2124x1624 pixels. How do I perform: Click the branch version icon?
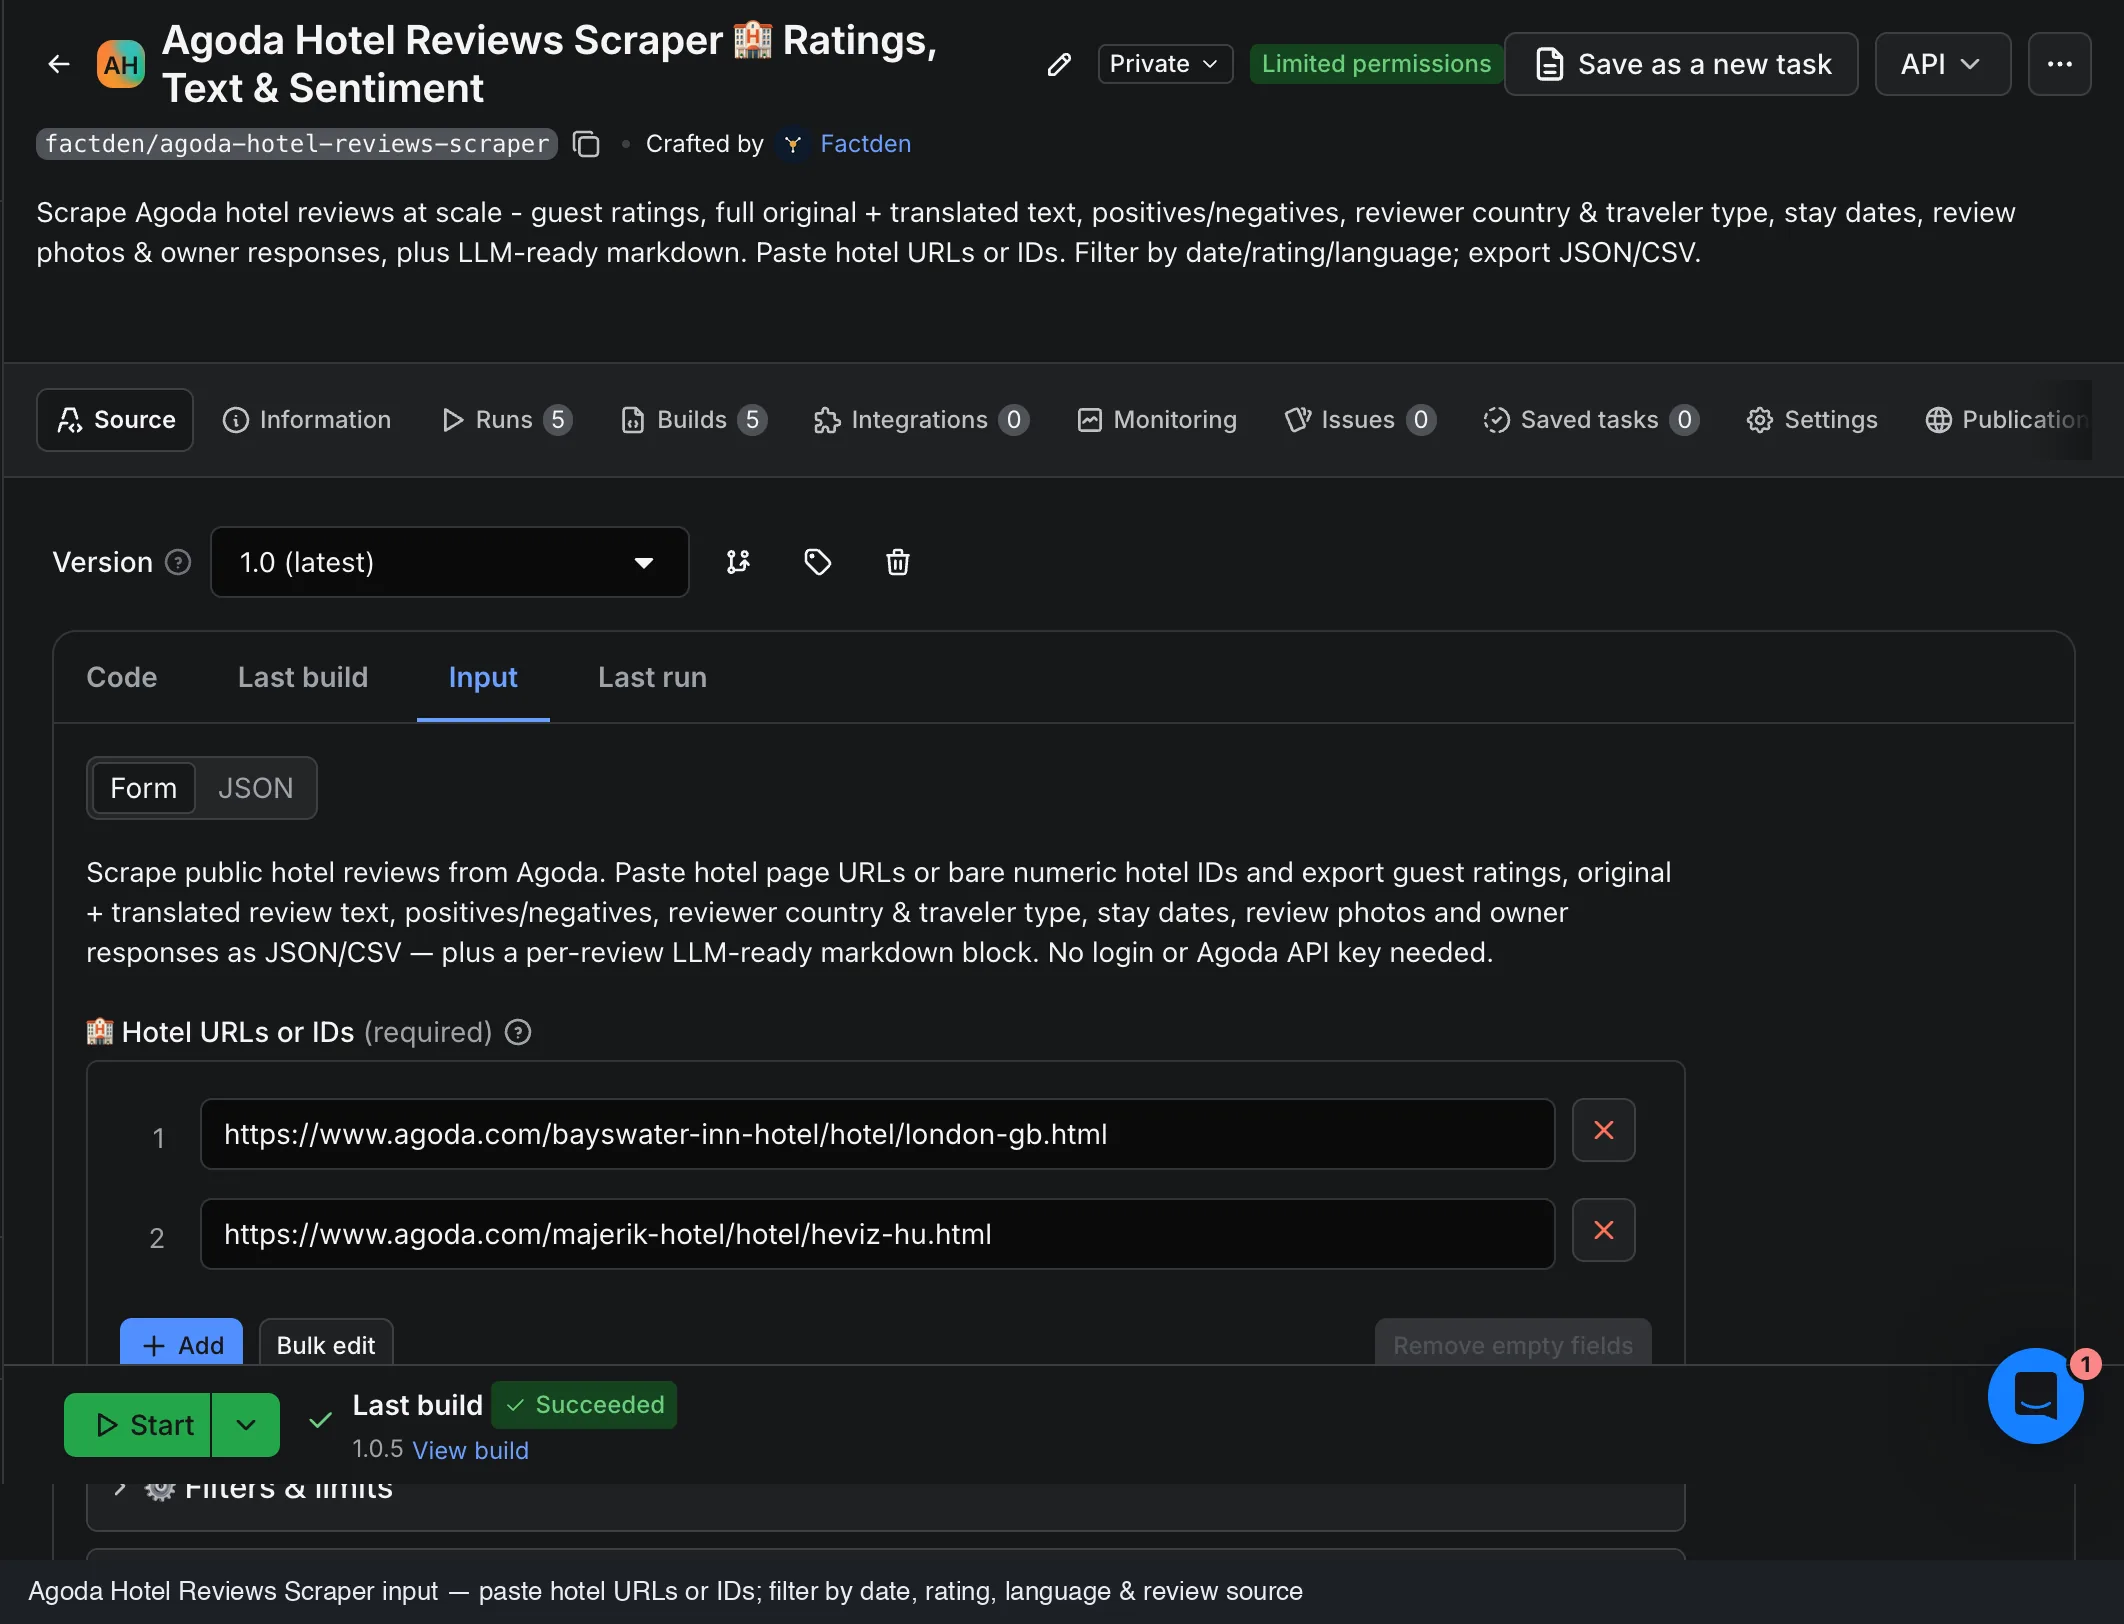(738, 562)
